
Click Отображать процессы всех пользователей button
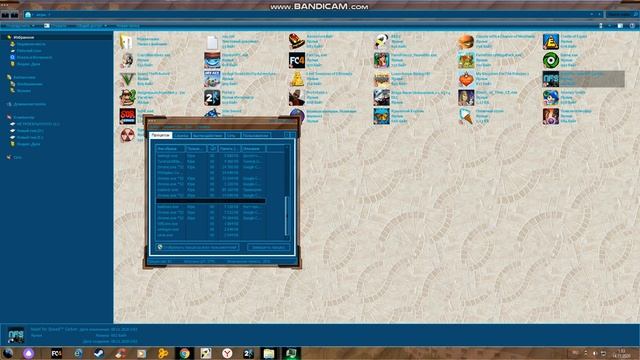(198, 247)
